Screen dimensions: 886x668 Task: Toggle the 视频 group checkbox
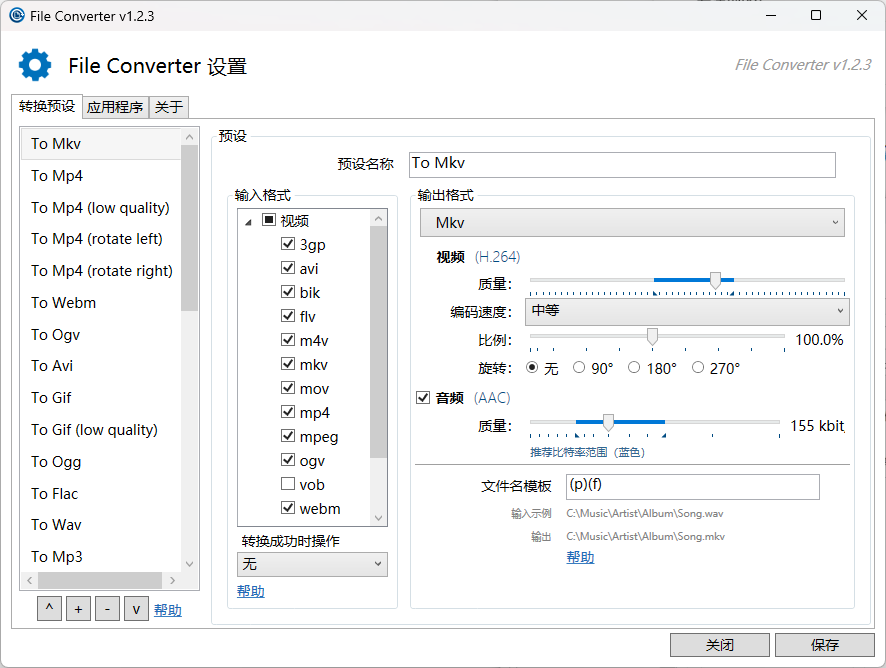pos(269,219)
